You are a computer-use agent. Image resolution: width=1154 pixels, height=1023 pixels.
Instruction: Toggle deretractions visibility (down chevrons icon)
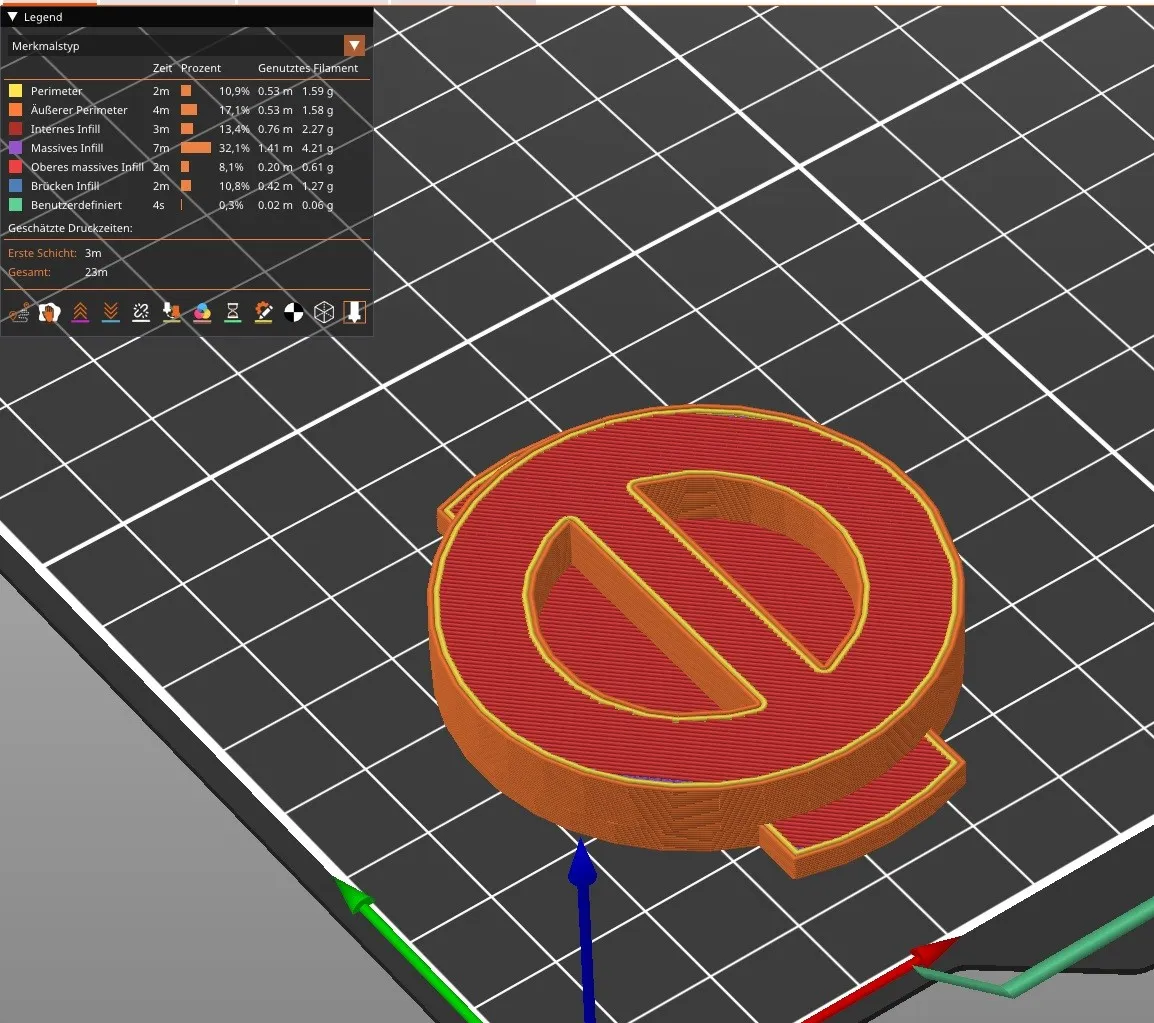pos(110,313)
